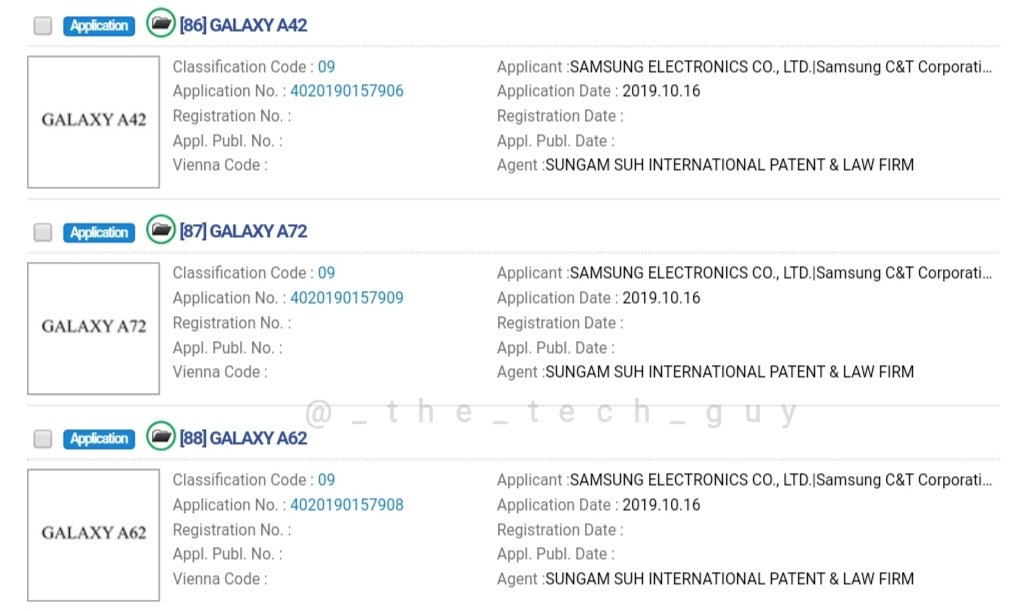View the GALAXY A42 trademark thumbnail
The width and height of the screenshot is (1023, 611).
93,121
